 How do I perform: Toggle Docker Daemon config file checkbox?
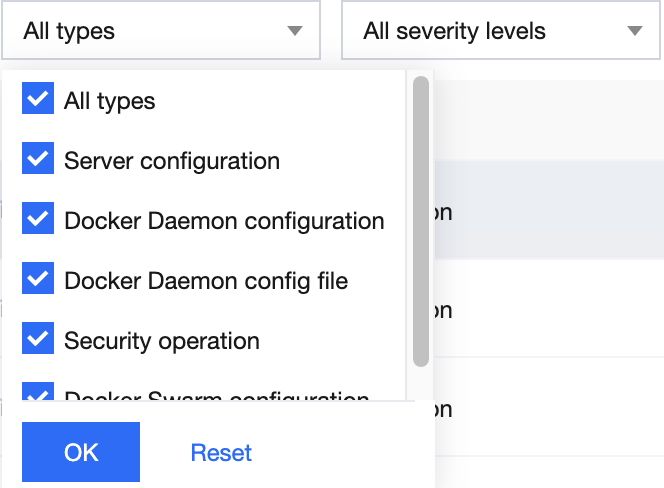[x=38, y=280]
